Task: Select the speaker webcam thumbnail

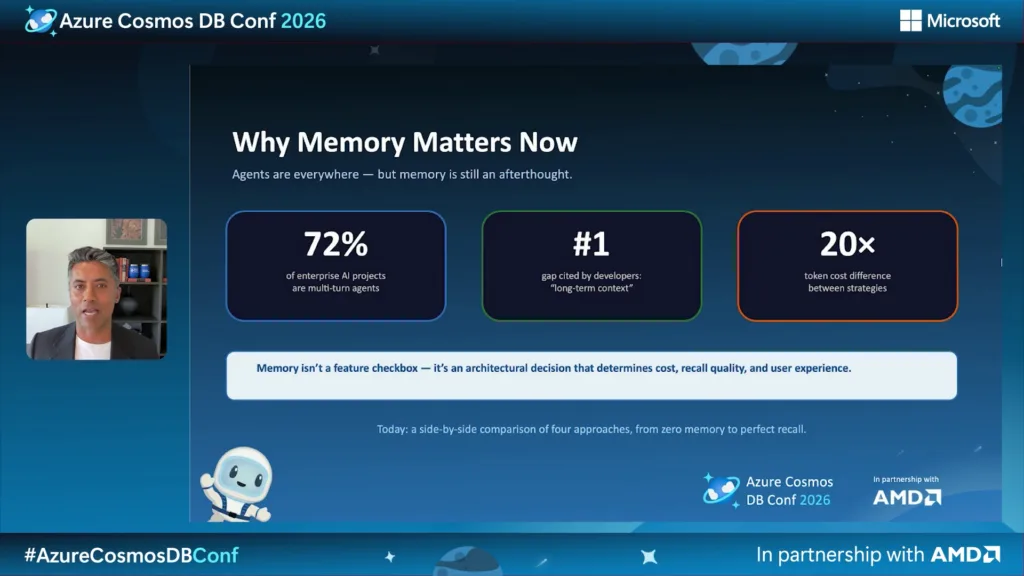Action: tap(97, 289)
